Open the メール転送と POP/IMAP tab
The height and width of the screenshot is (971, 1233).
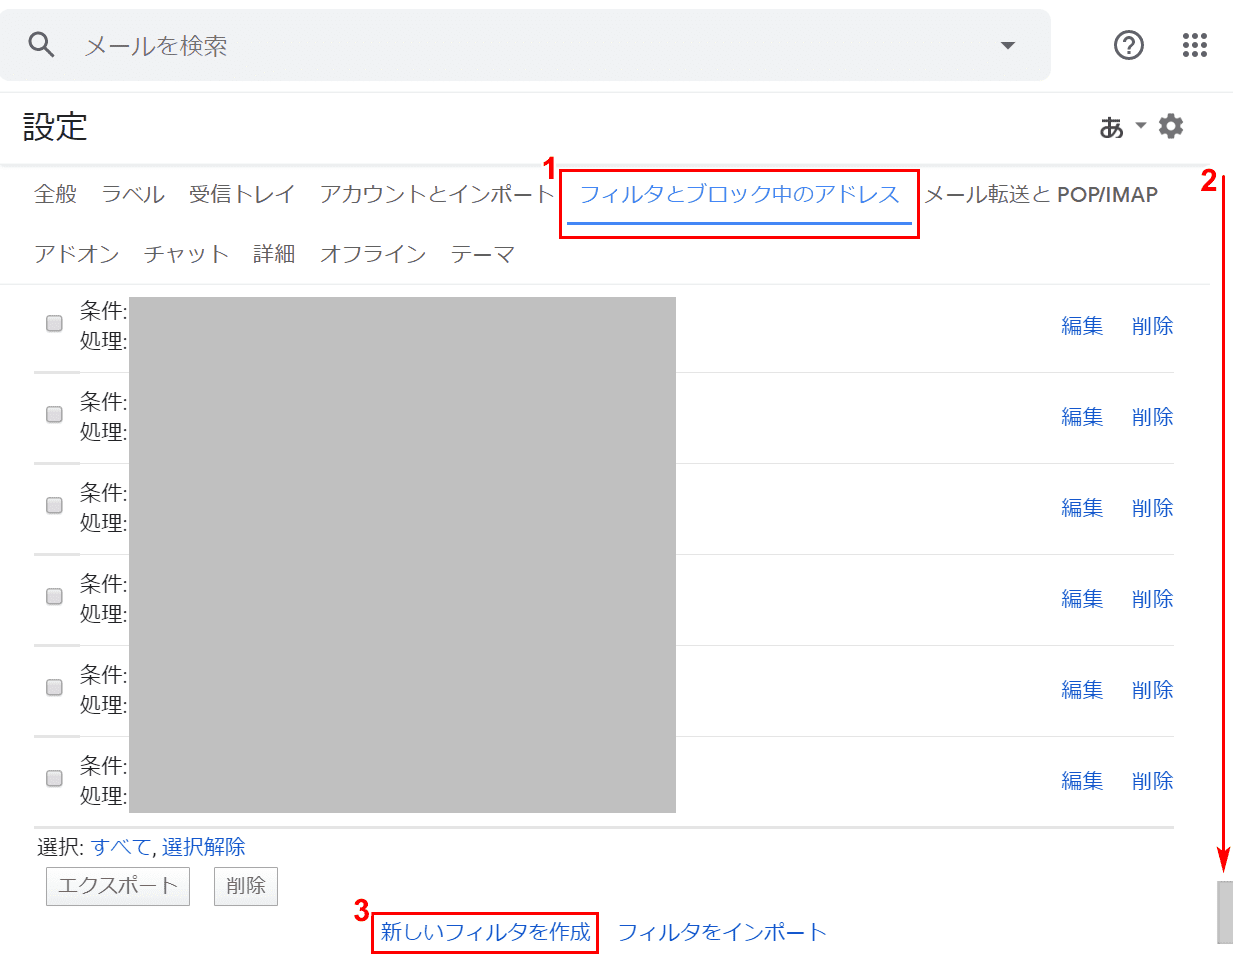click(x=1041, y=194)
